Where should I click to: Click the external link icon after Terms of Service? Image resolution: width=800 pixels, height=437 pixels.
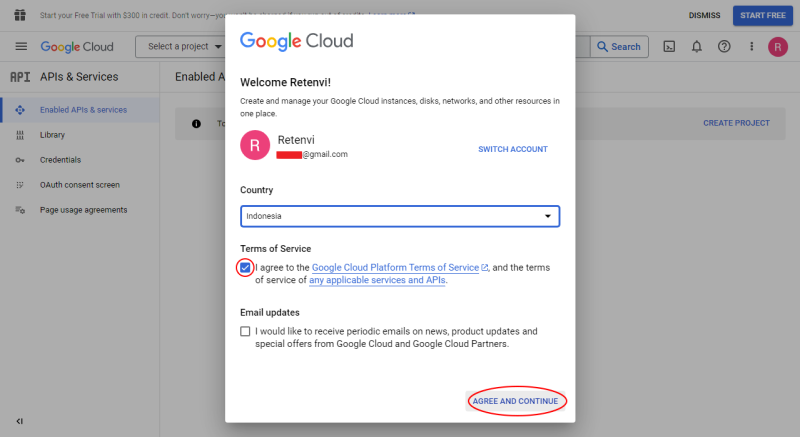[484, 267]
